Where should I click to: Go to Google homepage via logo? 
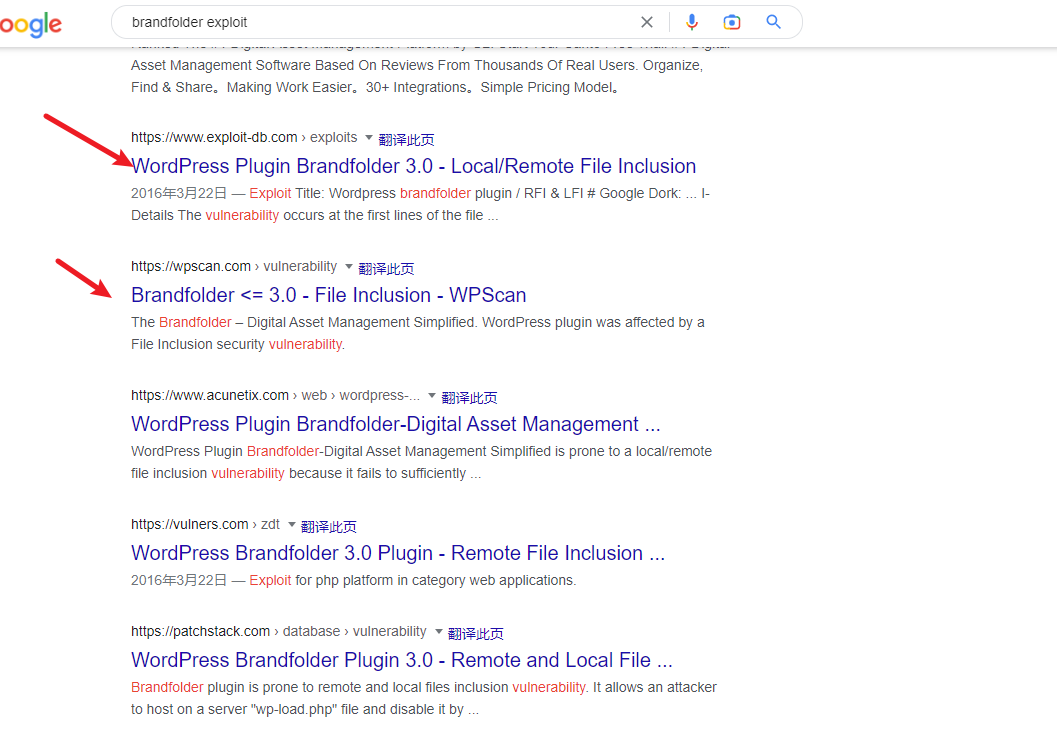[30, 24]
